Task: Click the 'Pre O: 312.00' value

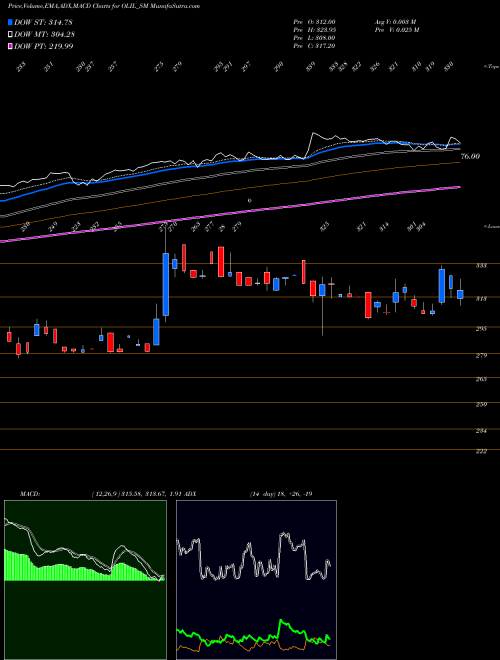Action: (x=314, y=22)
